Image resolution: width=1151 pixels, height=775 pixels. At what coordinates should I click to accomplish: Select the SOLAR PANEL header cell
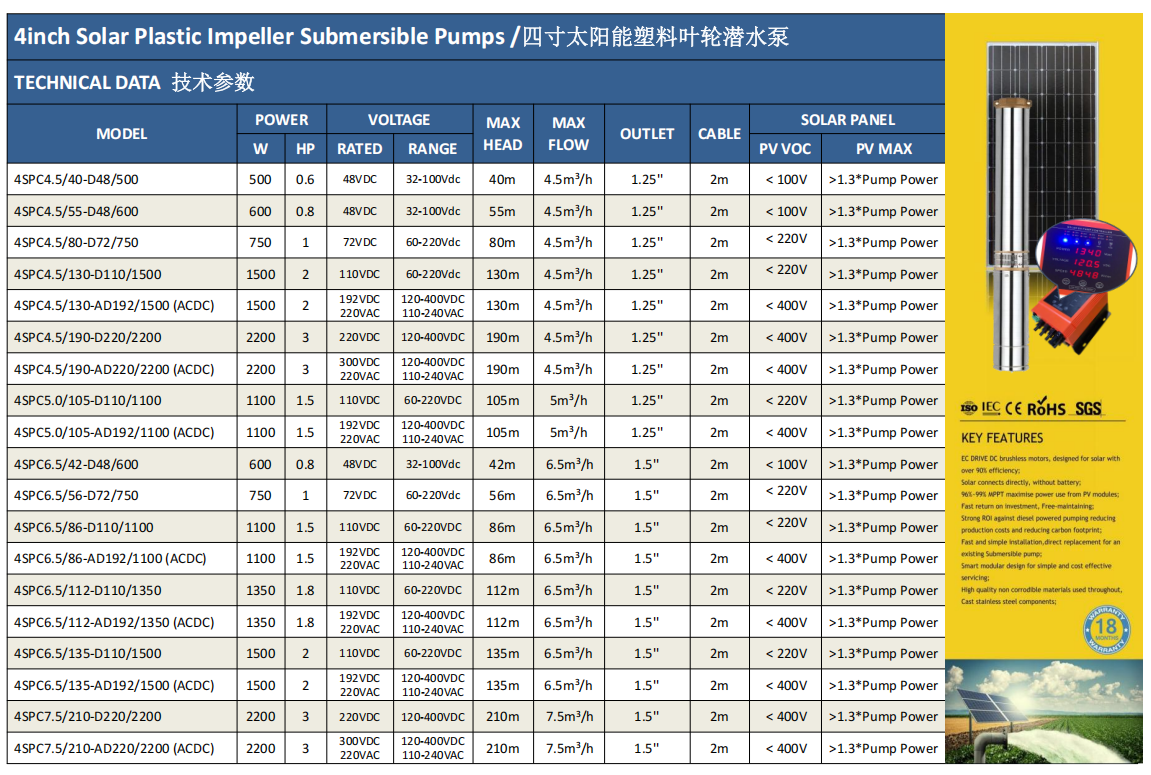[847, 119]
